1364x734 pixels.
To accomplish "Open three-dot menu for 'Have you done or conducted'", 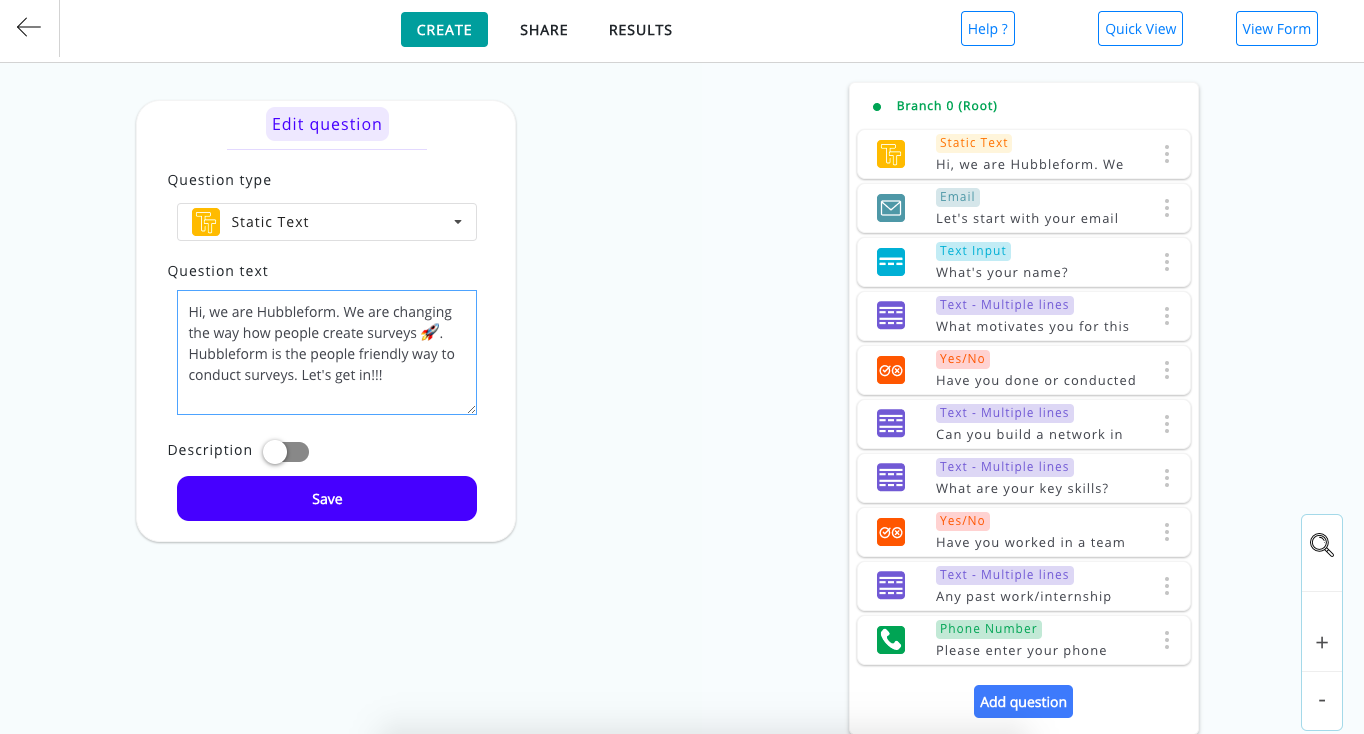I will [x=1166, y=370].
